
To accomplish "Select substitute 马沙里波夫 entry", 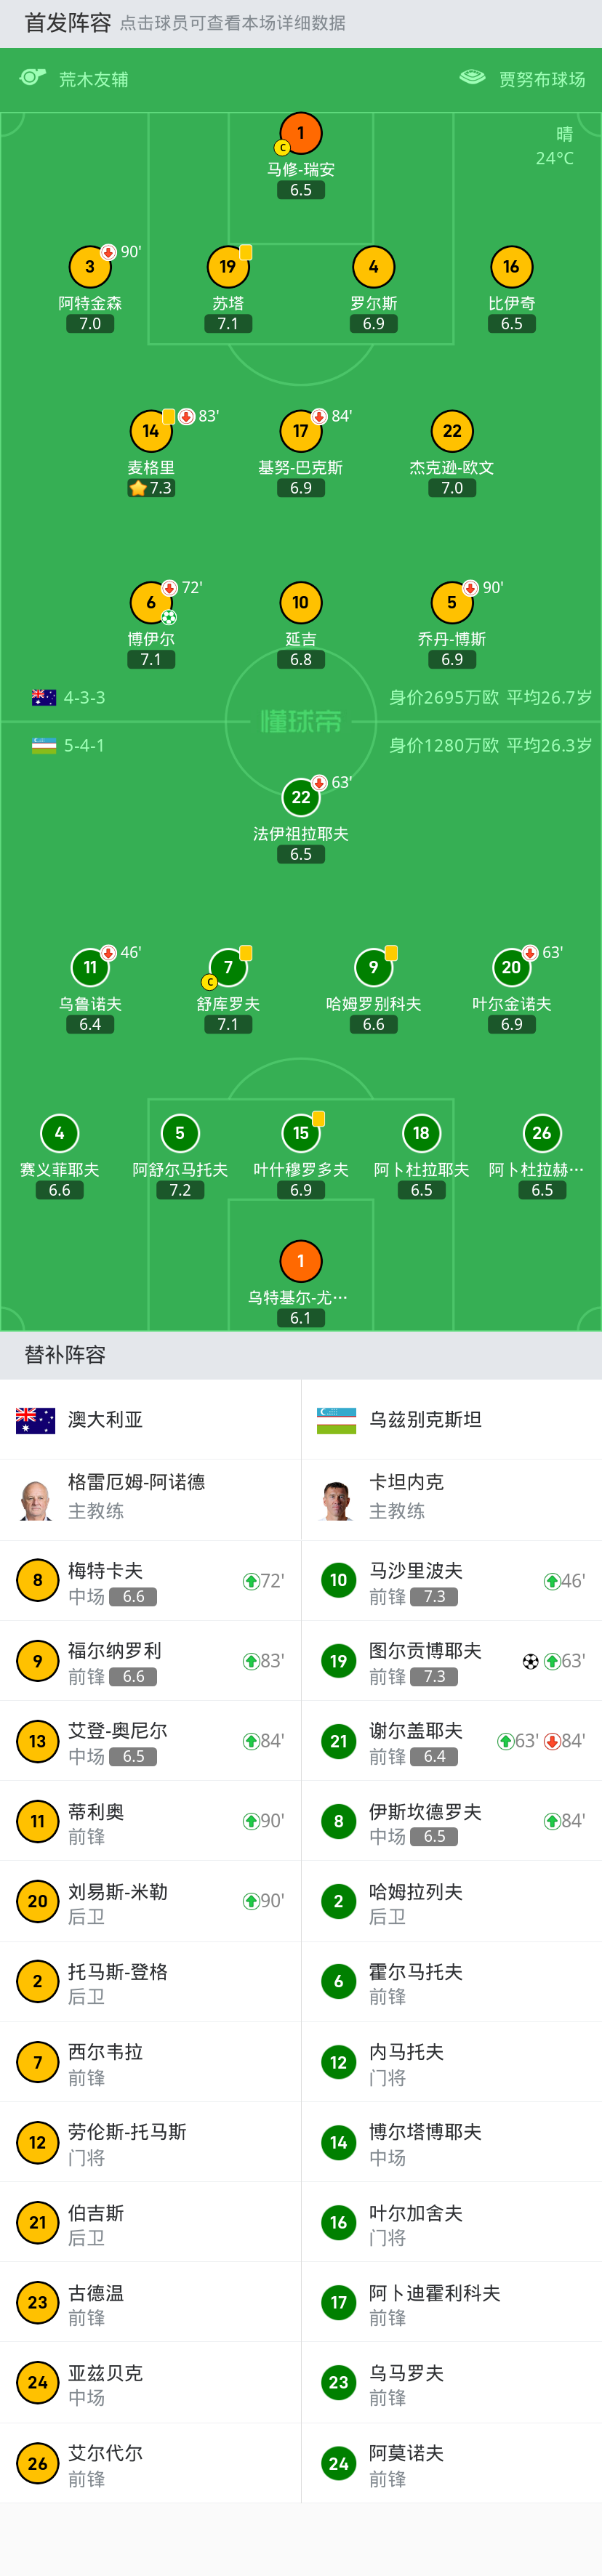I will click(452, 1580).
